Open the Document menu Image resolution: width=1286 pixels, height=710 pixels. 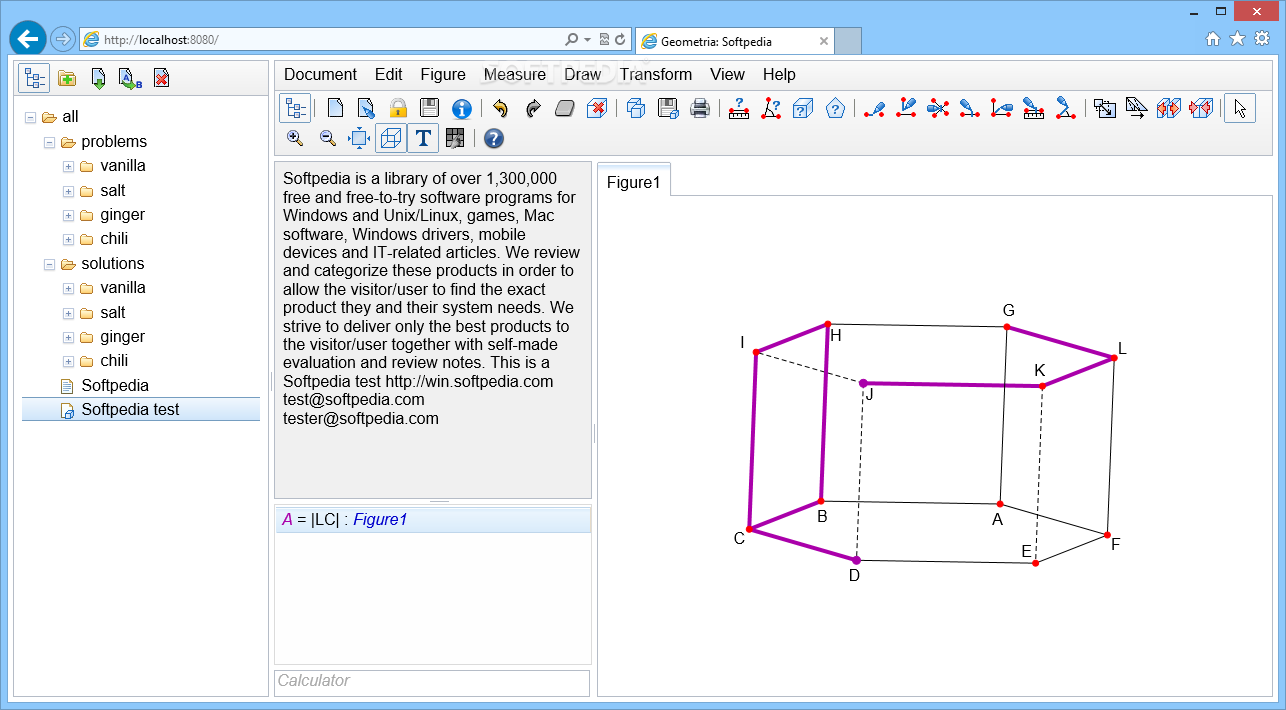tap(320, 74)
